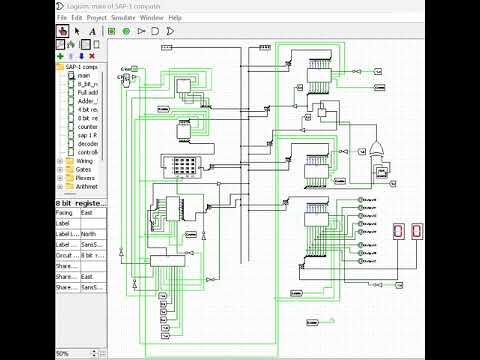Screen dimensions: 480x360
Task: Expand the Arithmet library folder
Action: click(x=60, y=187)
